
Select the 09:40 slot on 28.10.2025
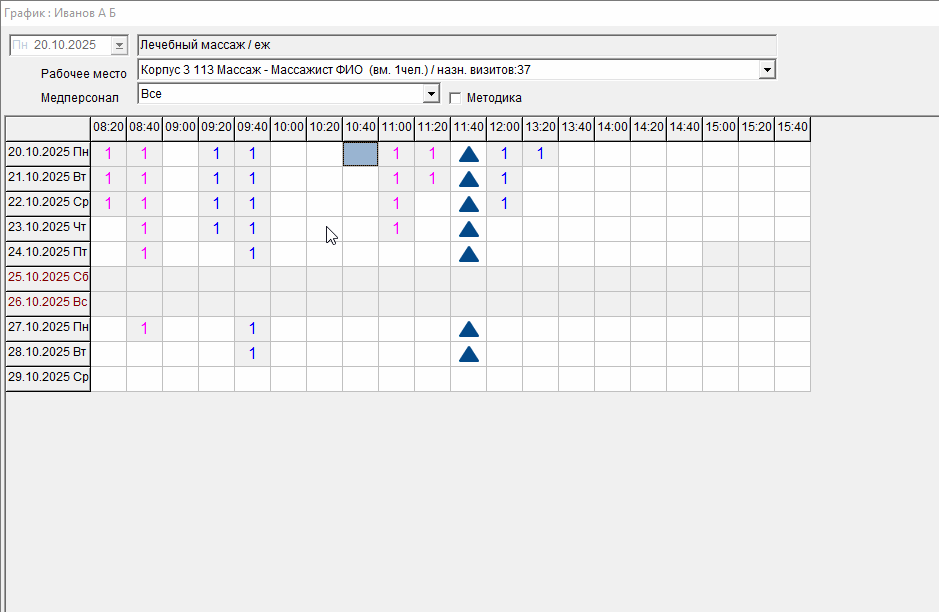tap(252, 354)
